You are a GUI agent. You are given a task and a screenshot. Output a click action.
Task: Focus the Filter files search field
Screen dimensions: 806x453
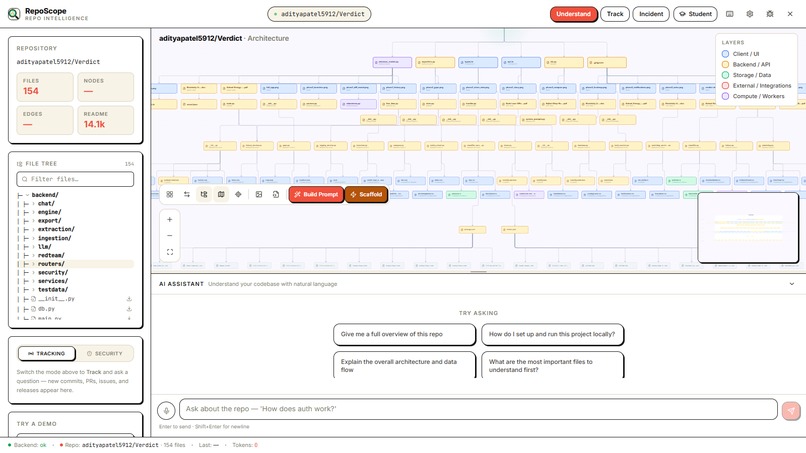pos(75,179)
